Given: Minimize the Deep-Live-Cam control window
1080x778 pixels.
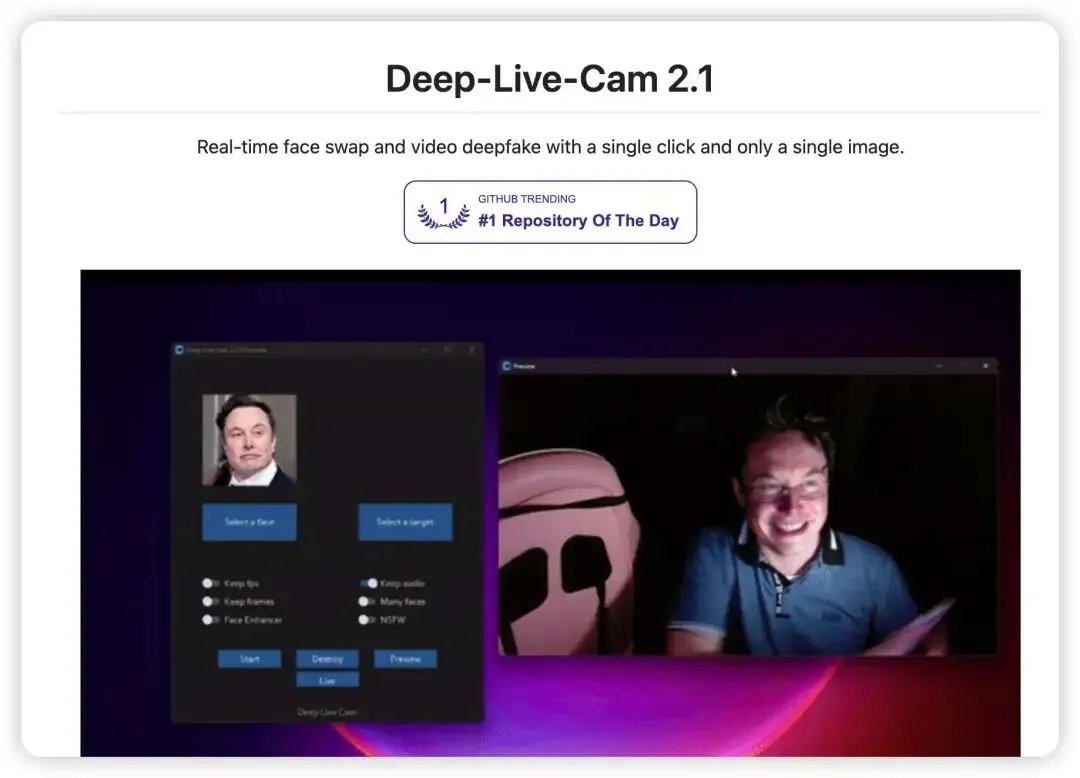Looking at the screenshot, I should pyautogui.click(x=424, y=350).
